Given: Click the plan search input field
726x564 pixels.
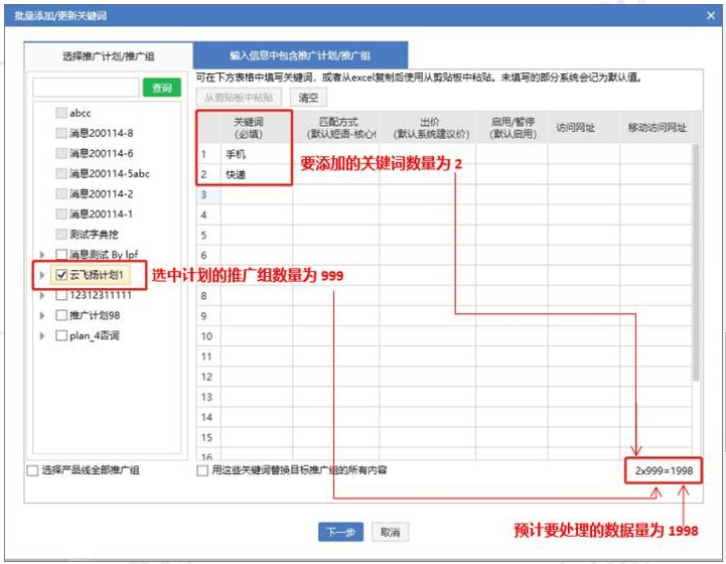Looking at the screenshot, I should (86, 88).
